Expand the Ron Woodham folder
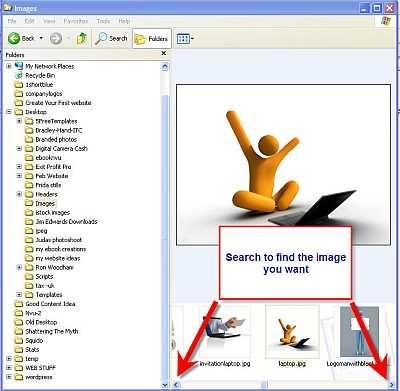This screenshot has height=391, width=400. coord(19,267)
